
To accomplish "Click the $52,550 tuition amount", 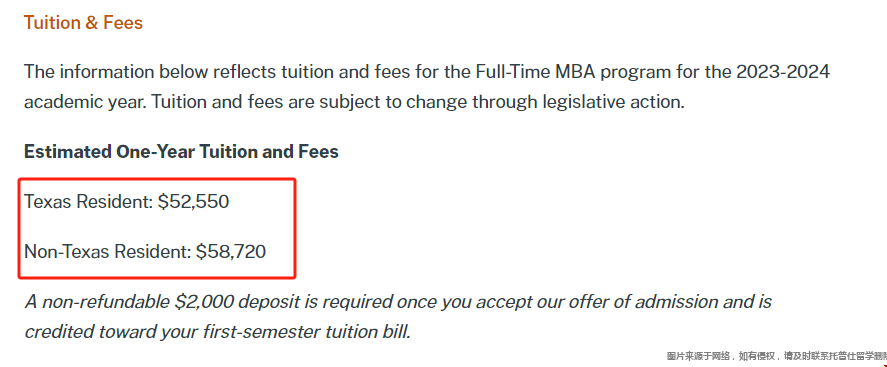I will [193, 202].
